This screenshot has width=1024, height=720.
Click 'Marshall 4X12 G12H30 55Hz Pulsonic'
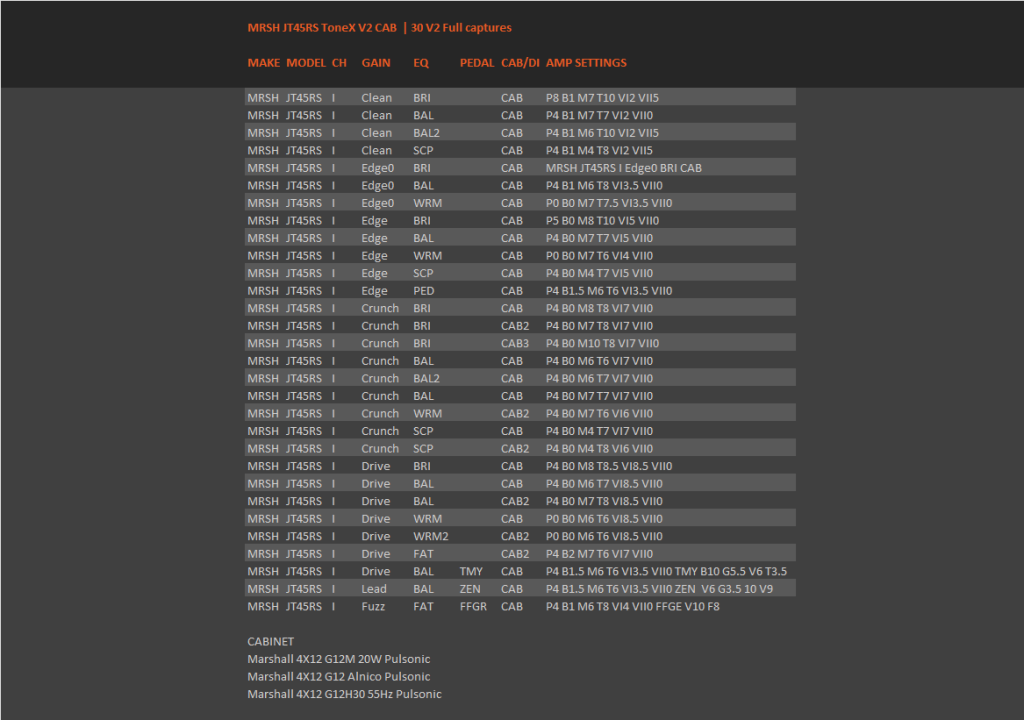pyautogui.click(x=345, y=695)
